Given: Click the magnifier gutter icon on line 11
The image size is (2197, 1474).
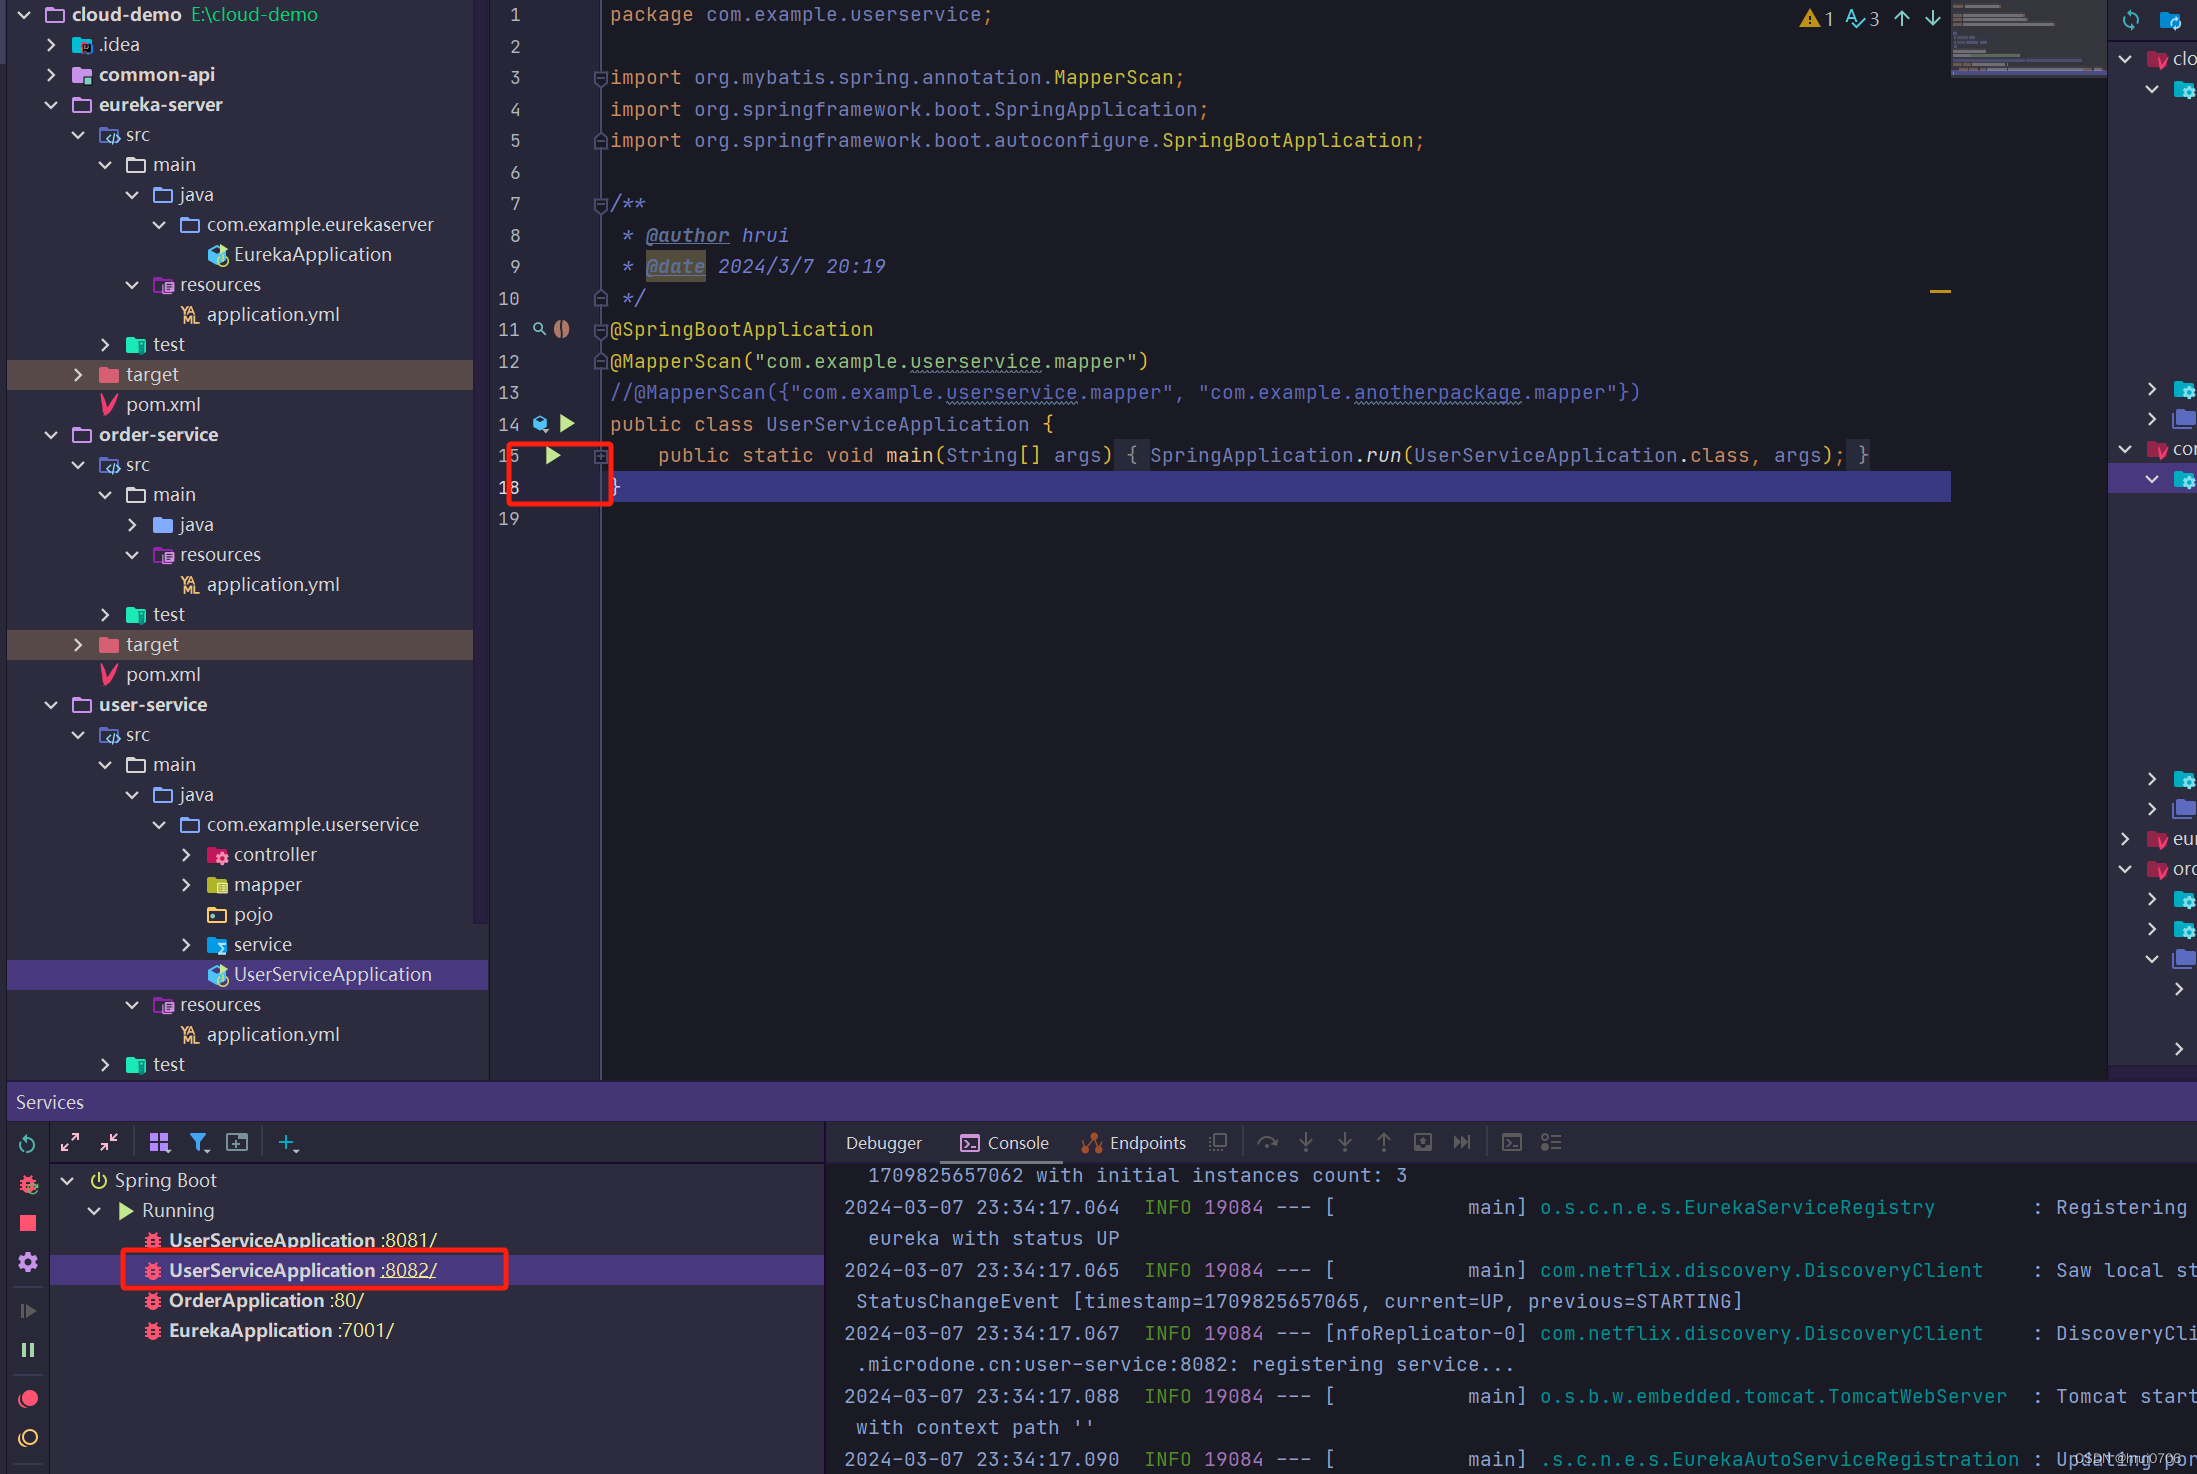Looking at the screenshot, I should pyautogui.click(x=539, y=329).
